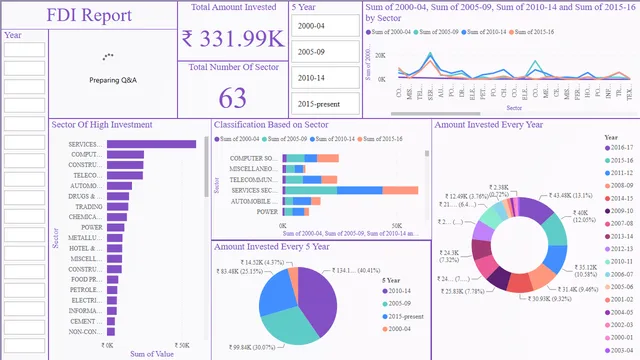Screen dimensions: 640x360
Task: Click 2013-14 in the donut Year legend
Action: pyautogui.click(x=619, y=236)
